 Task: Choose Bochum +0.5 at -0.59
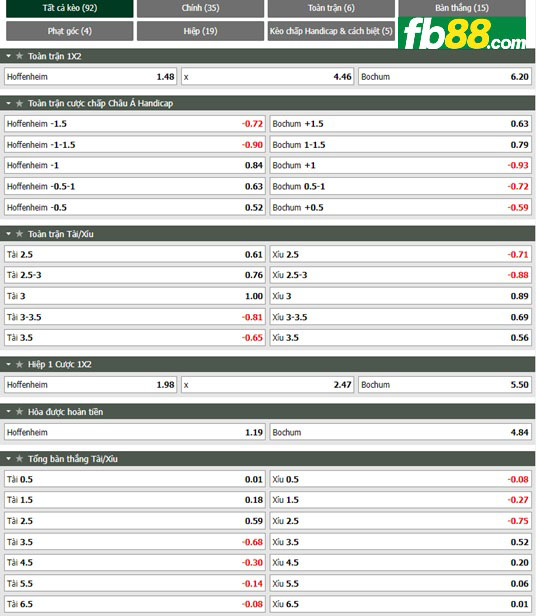tap(400, 207)
